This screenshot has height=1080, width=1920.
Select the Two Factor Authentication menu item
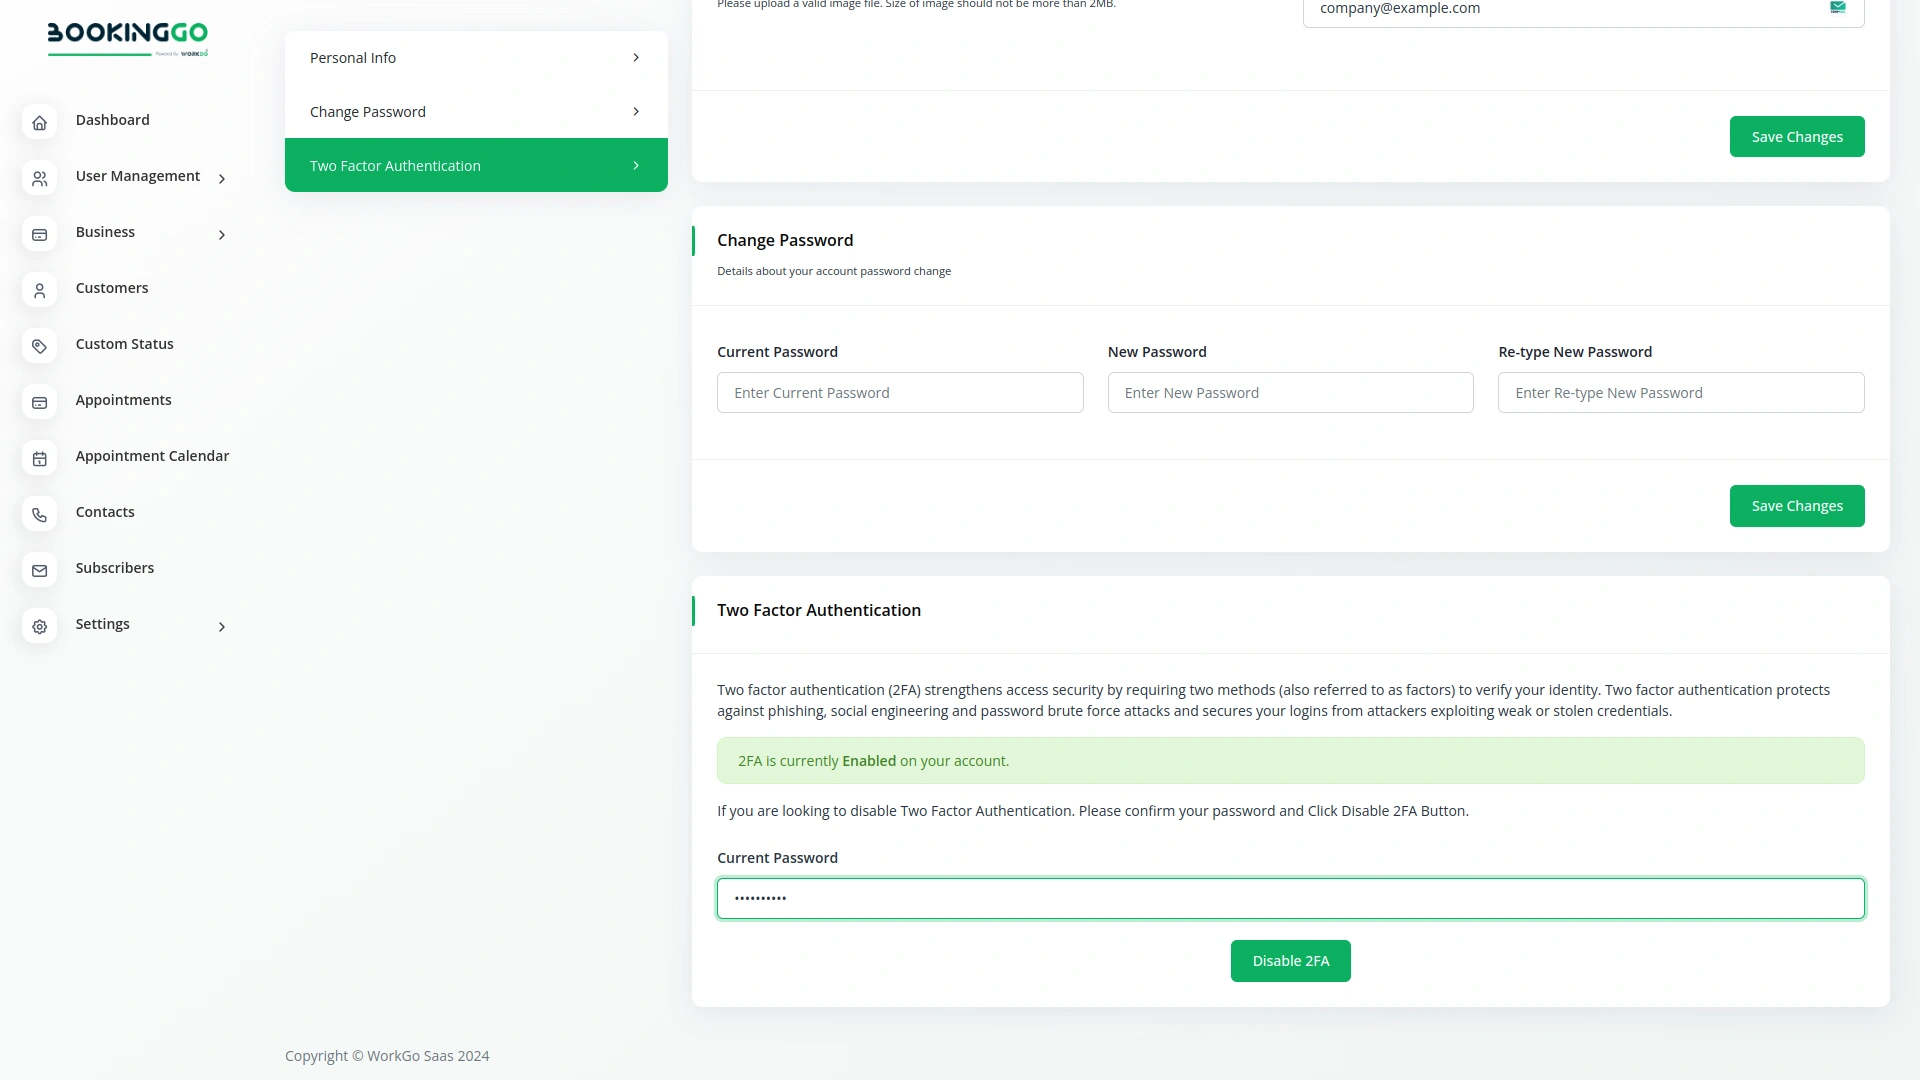pos(476,165)
